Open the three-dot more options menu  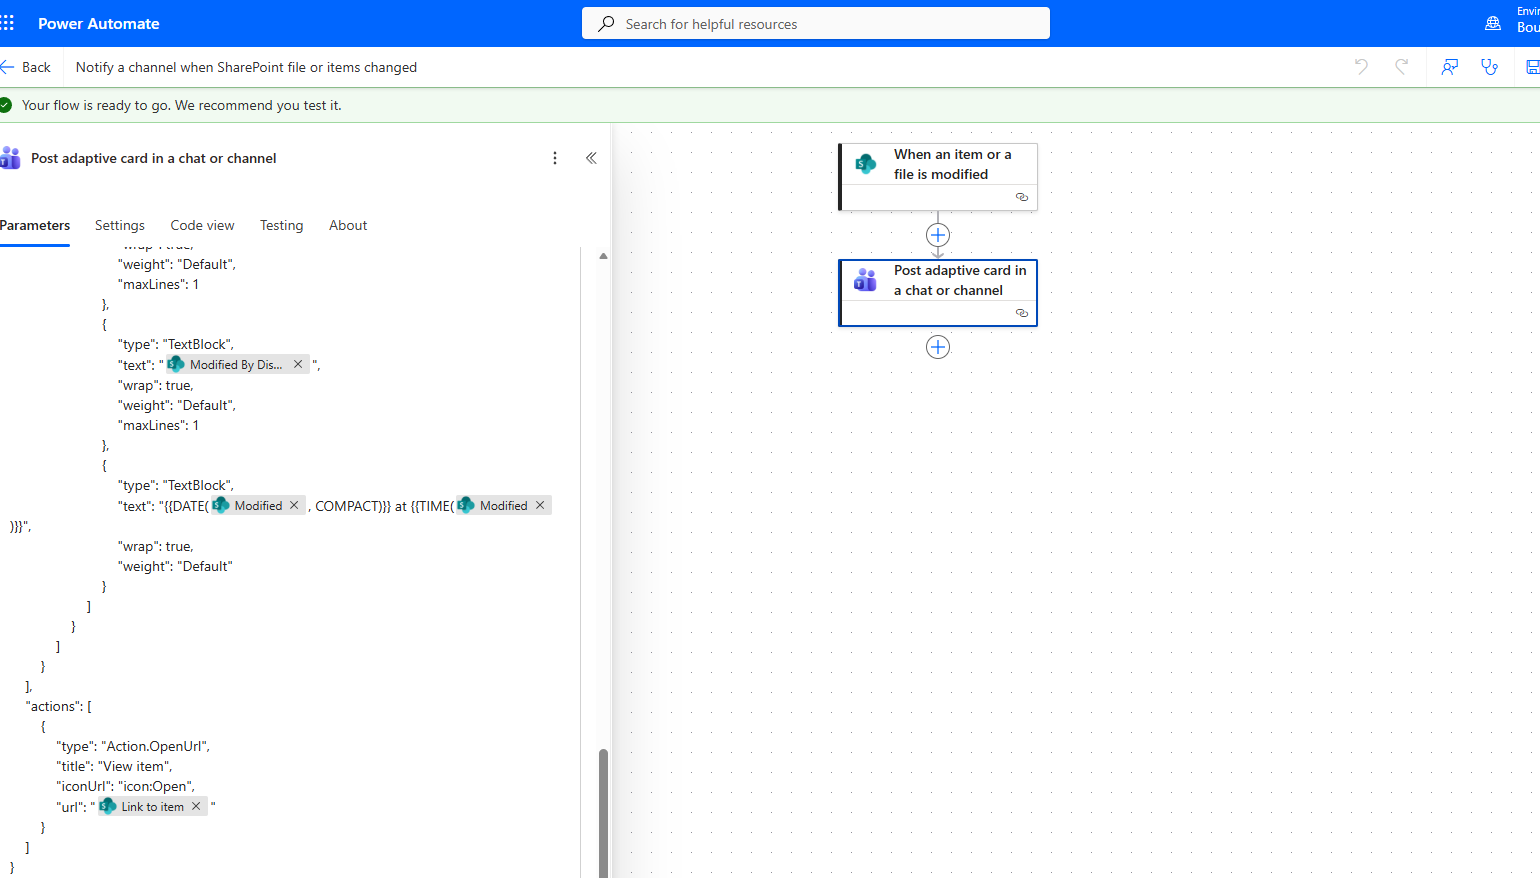coord(555,158)
